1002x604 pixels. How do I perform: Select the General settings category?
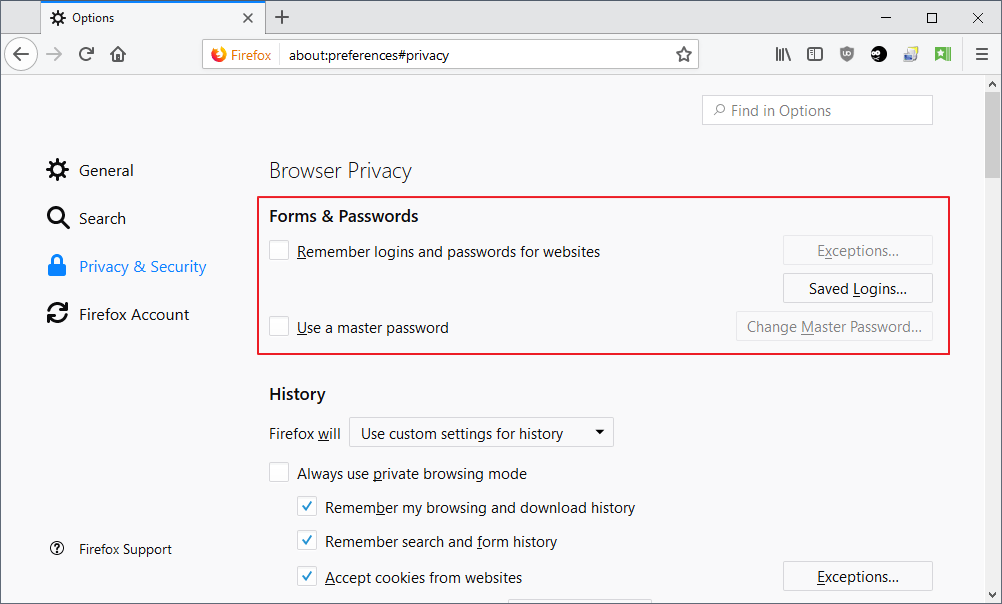tap(90, 170)
